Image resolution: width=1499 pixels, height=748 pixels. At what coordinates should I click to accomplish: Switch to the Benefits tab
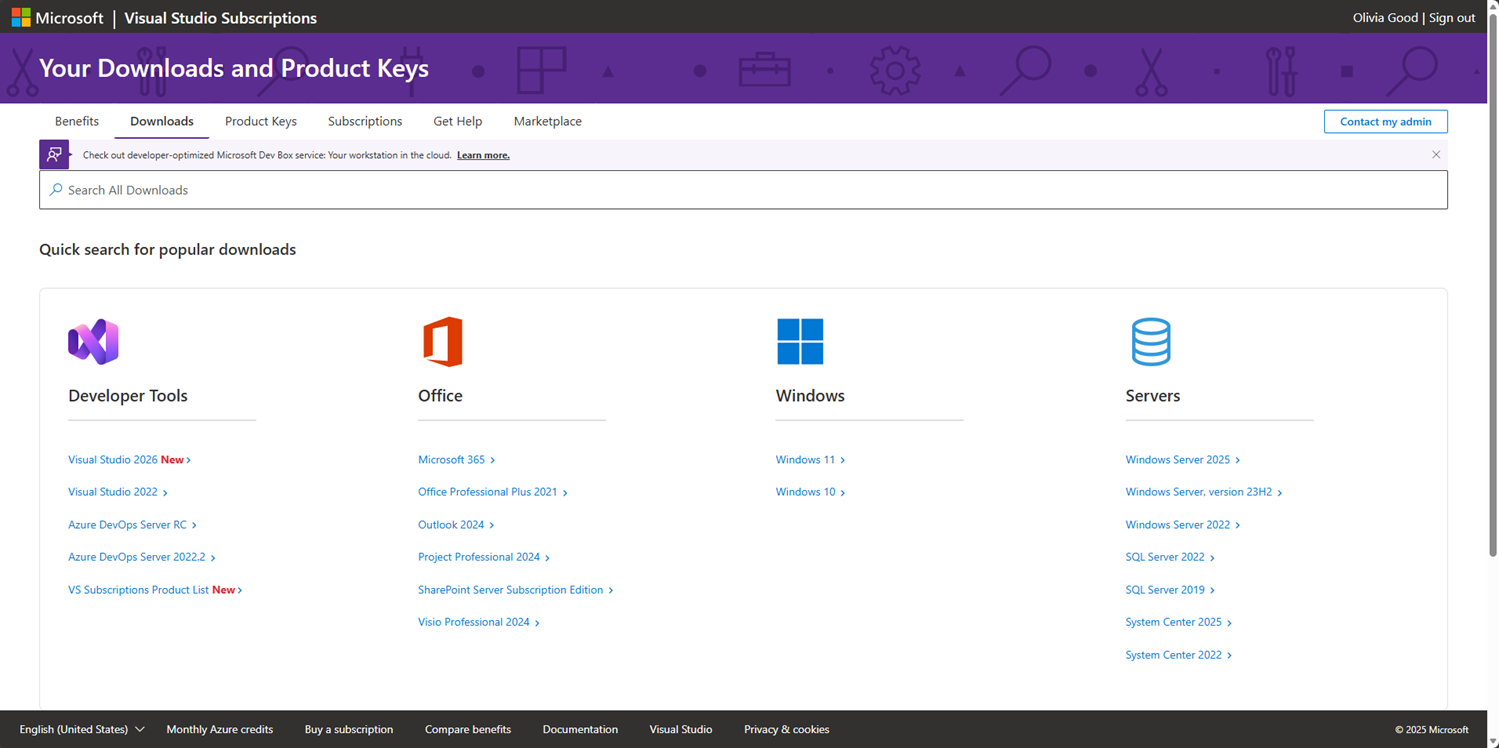(76, 121)
